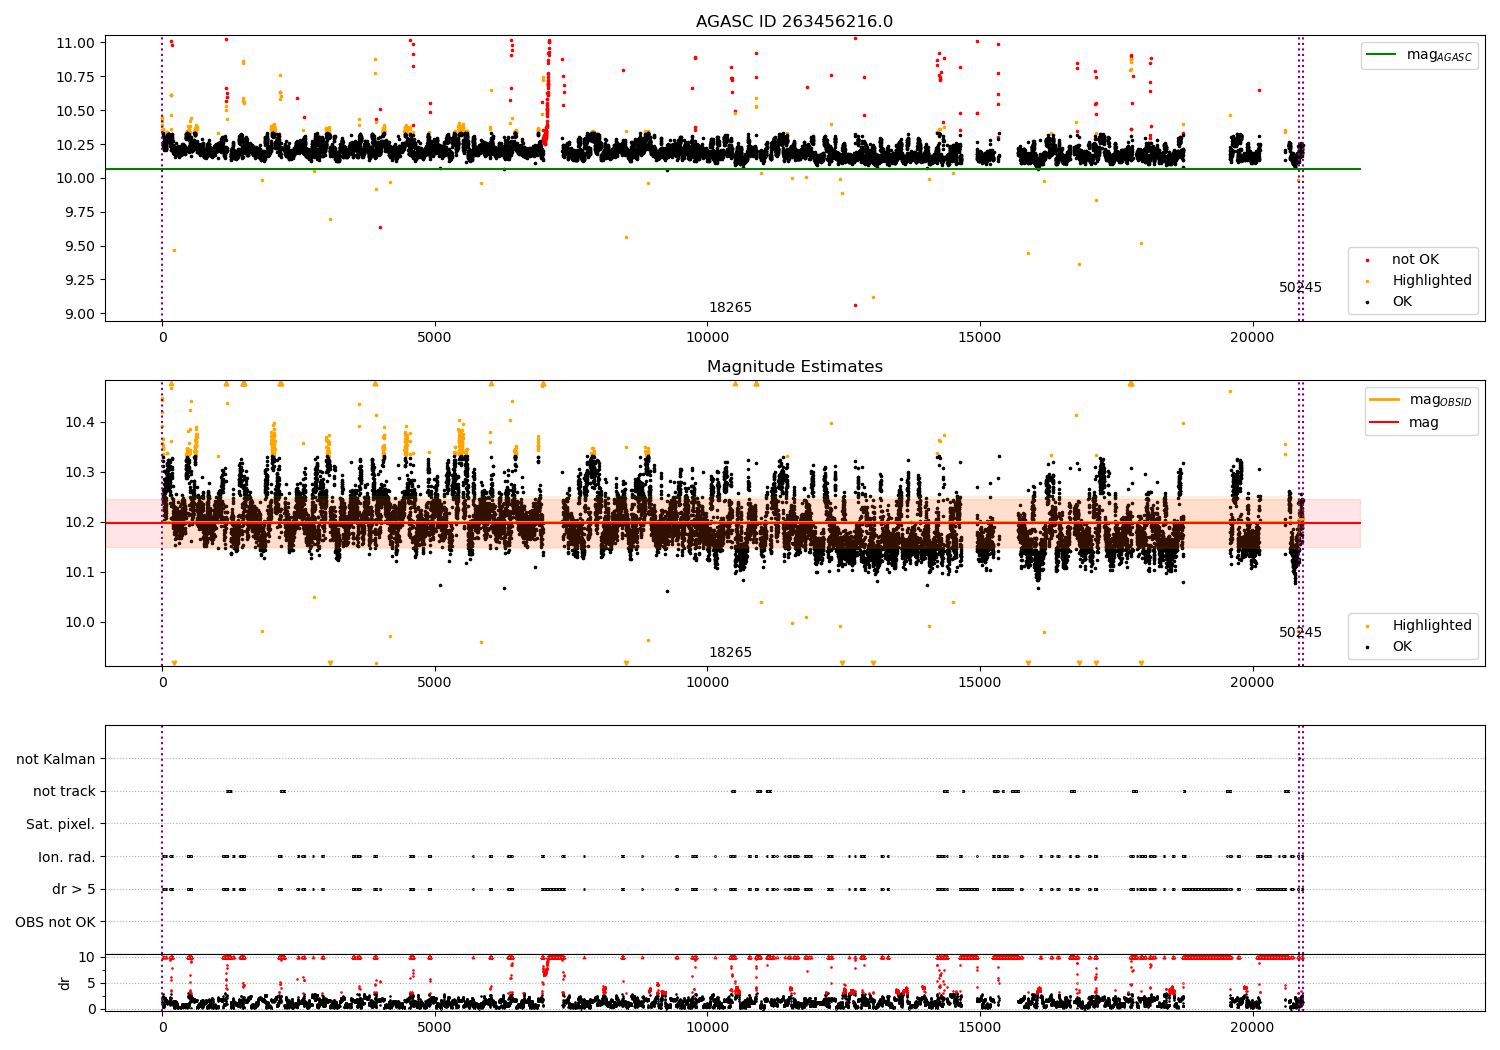Click the orange mag OBSID legend line

coord(1385,400)
